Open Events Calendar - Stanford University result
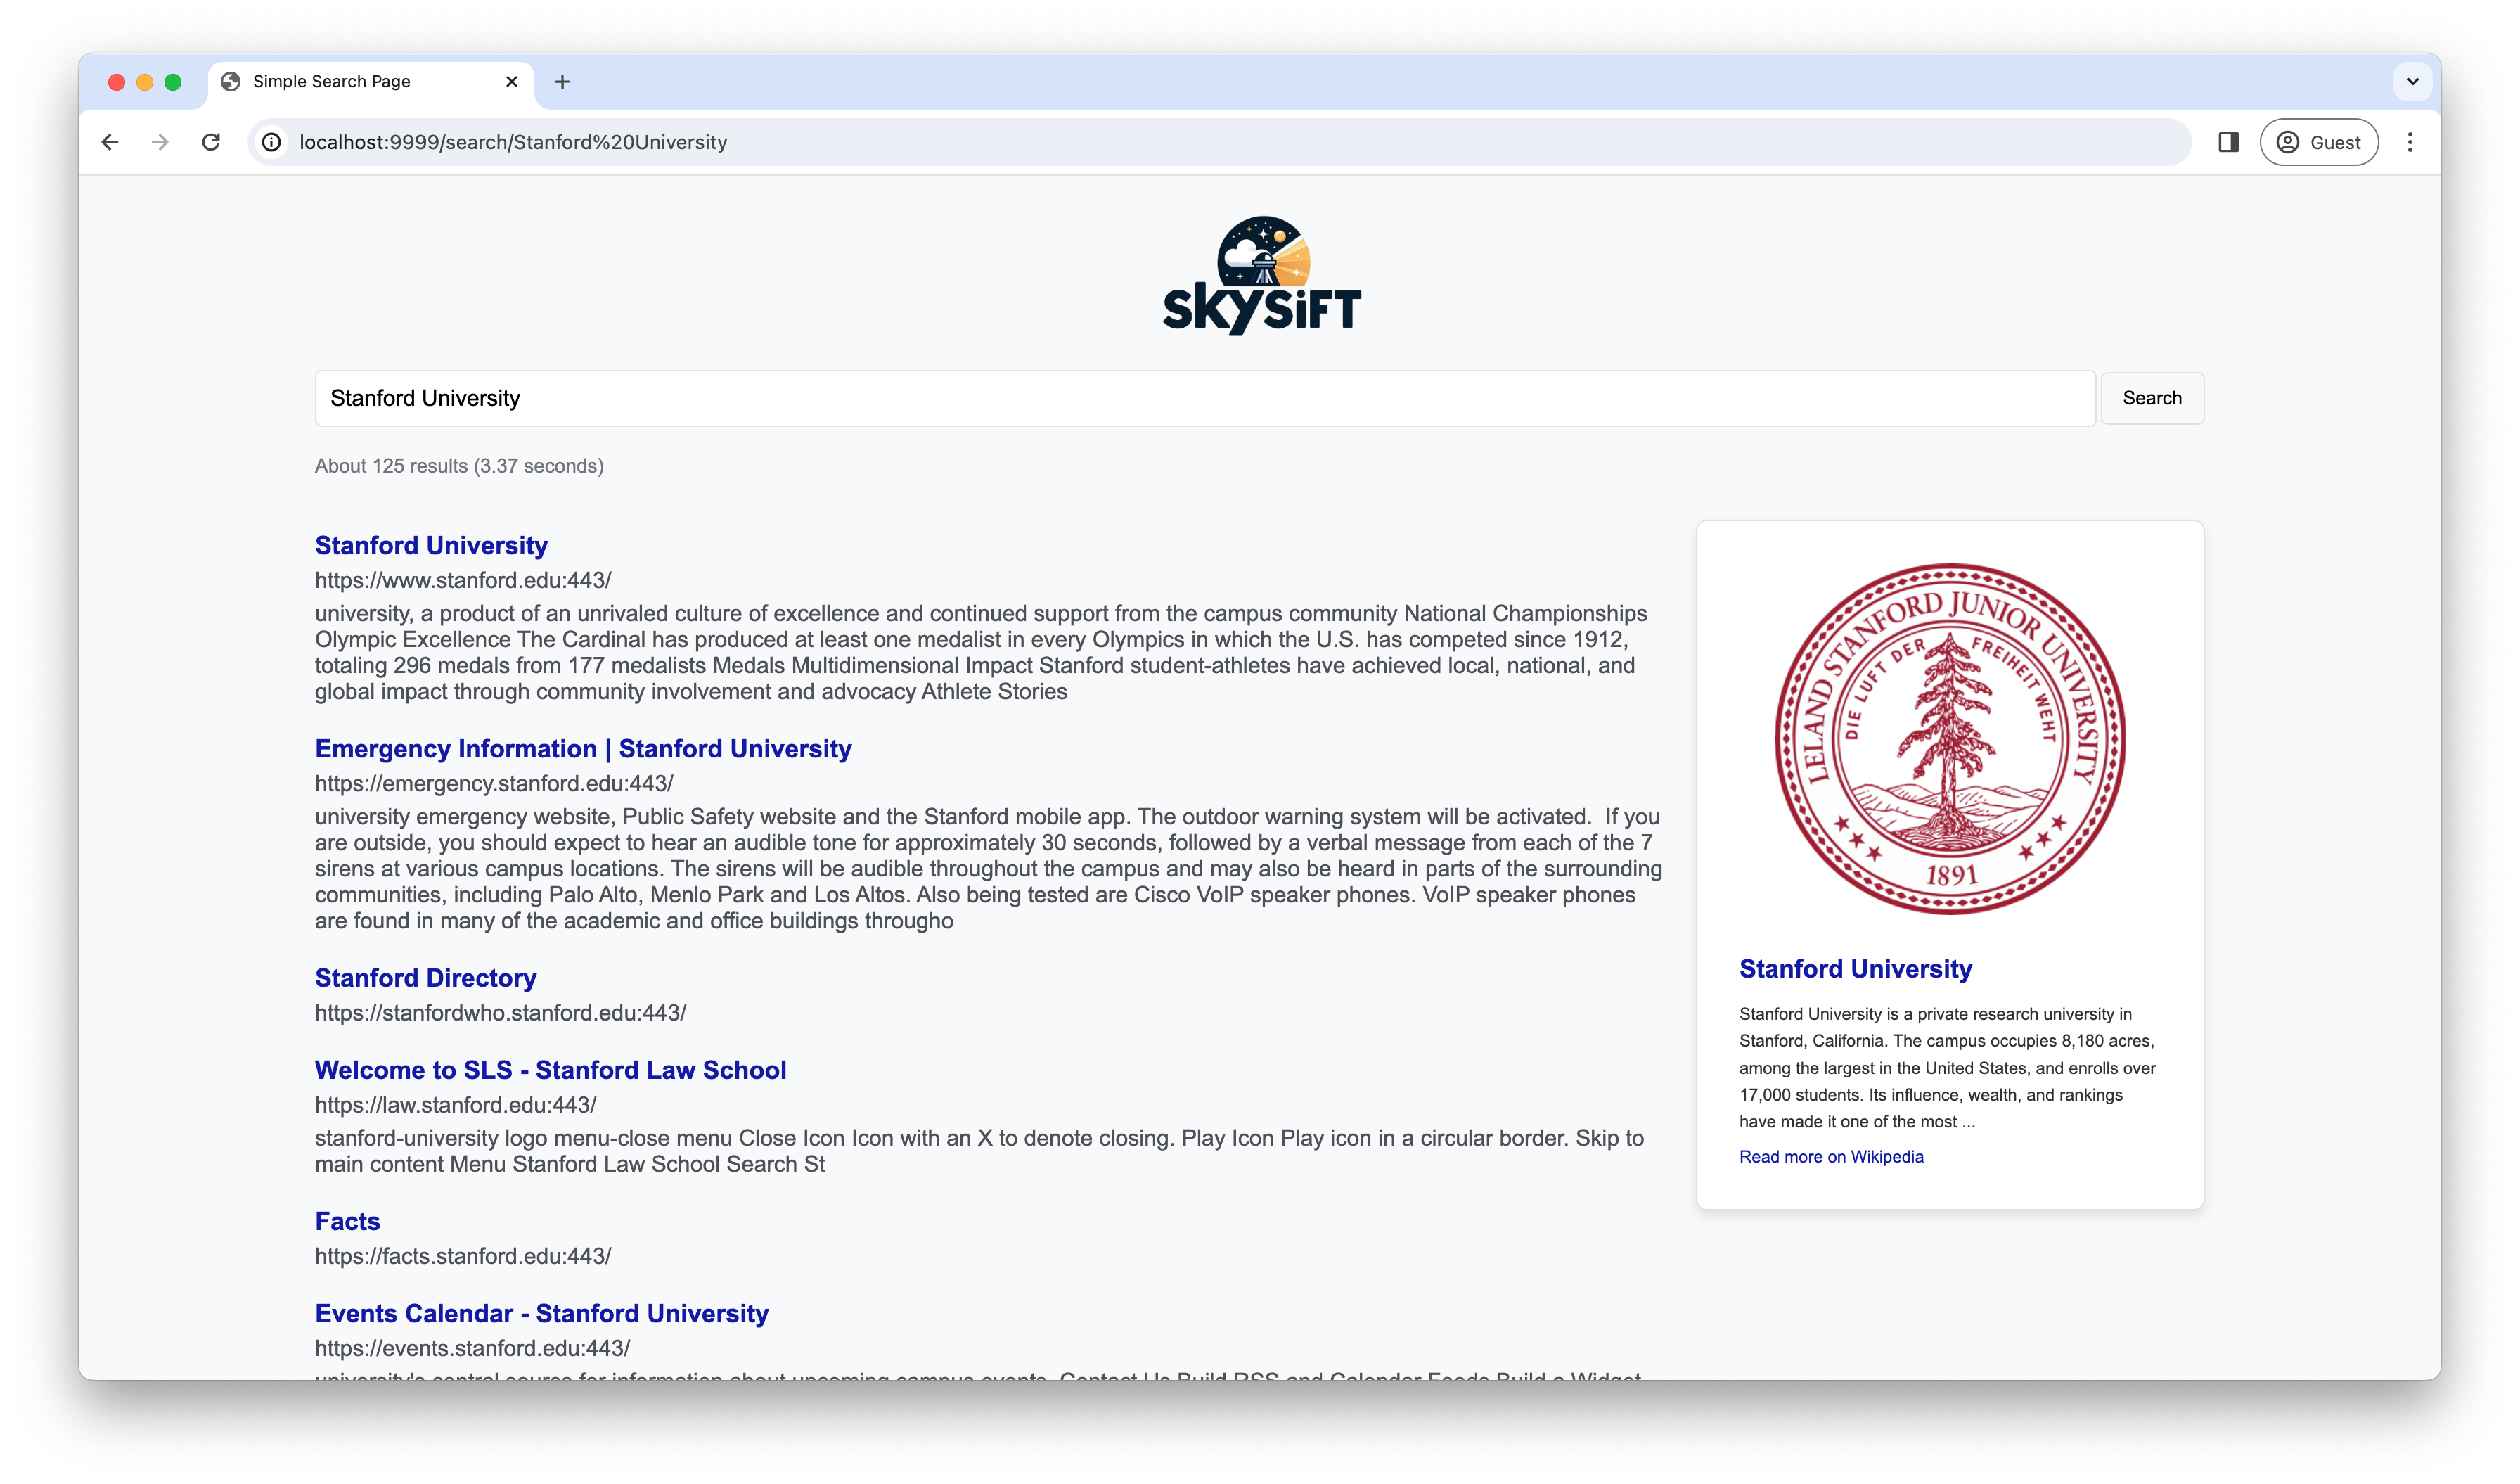This screenshot has height=1484, width=2520. (542, 1313)
